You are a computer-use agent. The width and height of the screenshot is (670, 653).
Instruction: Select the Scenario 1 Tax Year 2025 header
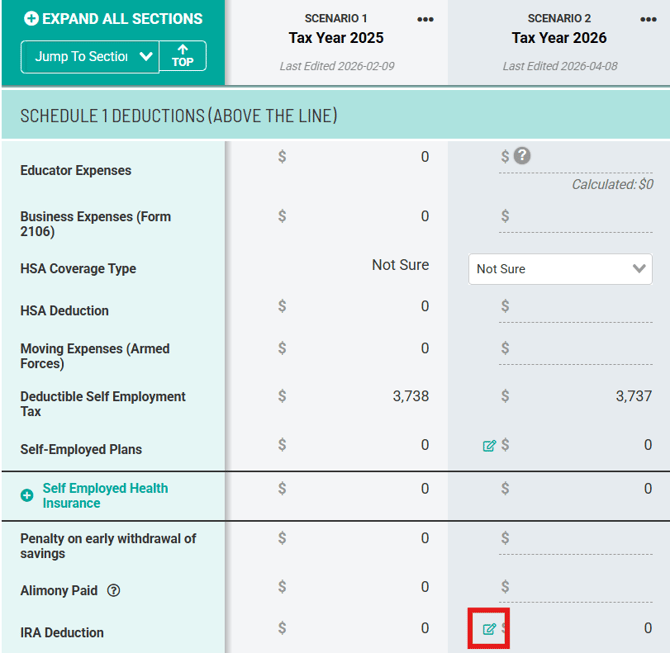click(x=336, y=38)
